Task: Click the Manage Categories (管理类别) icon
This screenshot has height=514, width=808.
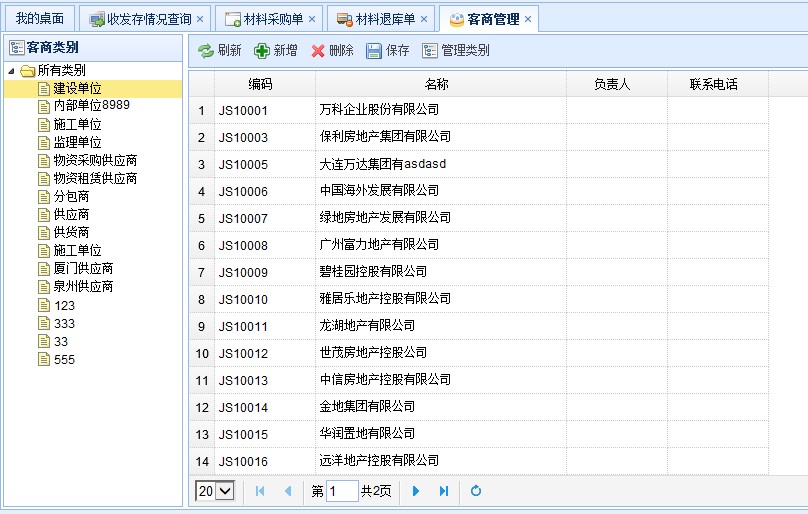Action: [430, 51]
